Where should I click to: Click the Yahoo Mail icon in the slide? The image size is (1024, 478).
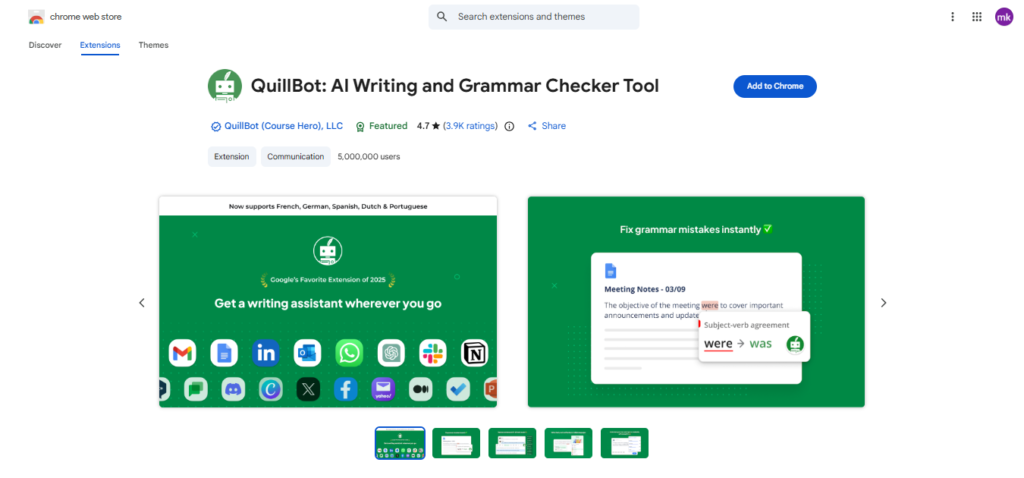pyautogui.click(x=383, y=389)
